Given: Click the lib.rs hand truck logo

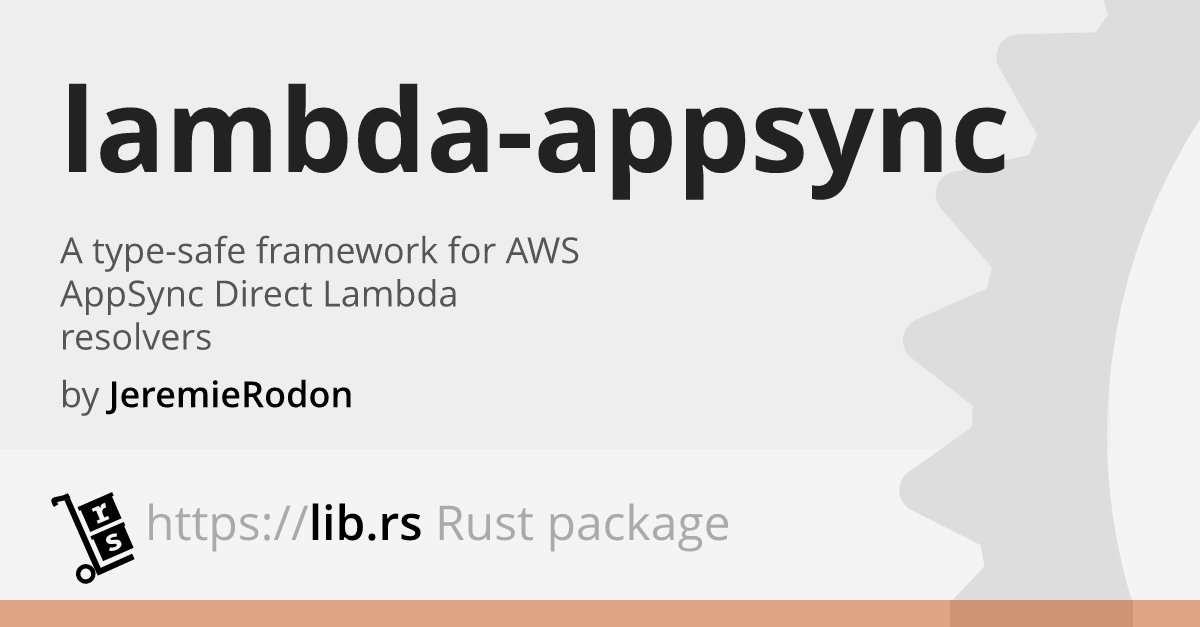Looking at the screenshot, I should [x=91, y=536].
